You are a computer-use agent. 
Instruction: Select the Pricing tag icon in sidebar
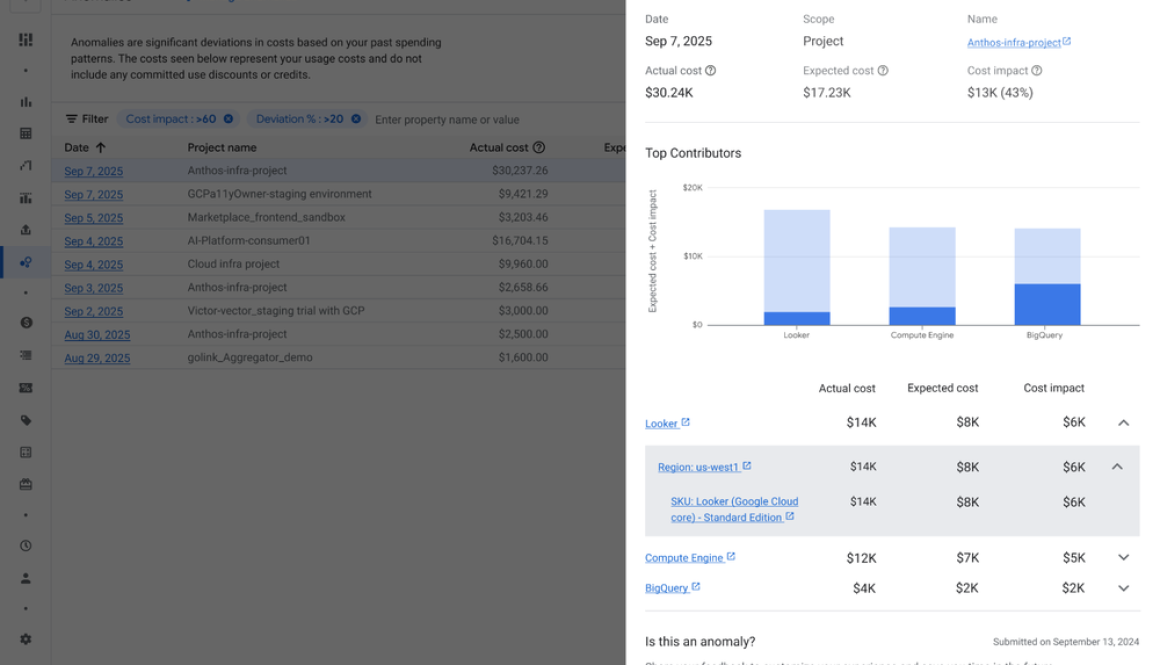pyautogui.click(x=25, y=420)
